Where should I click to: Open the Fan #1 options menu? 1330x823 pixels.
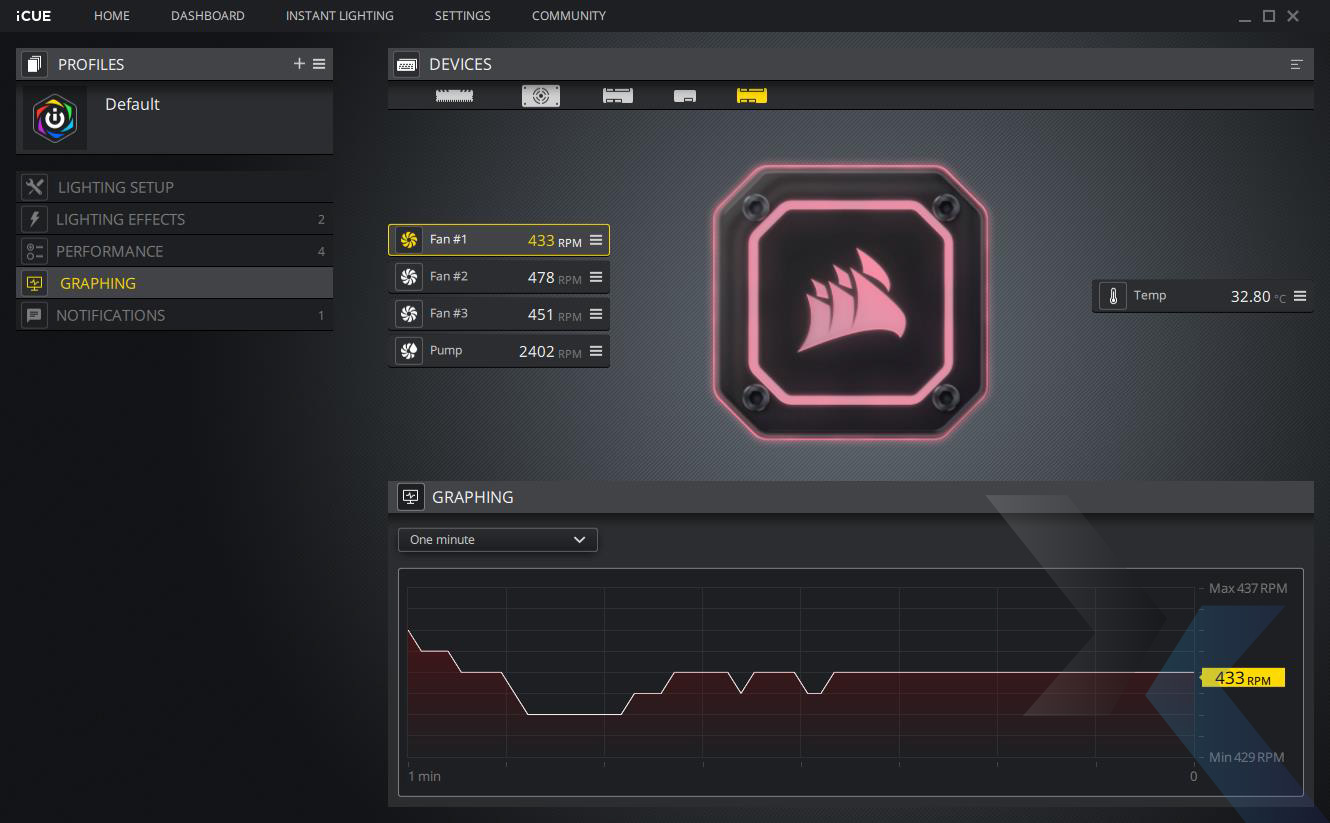tap(596, 240)
